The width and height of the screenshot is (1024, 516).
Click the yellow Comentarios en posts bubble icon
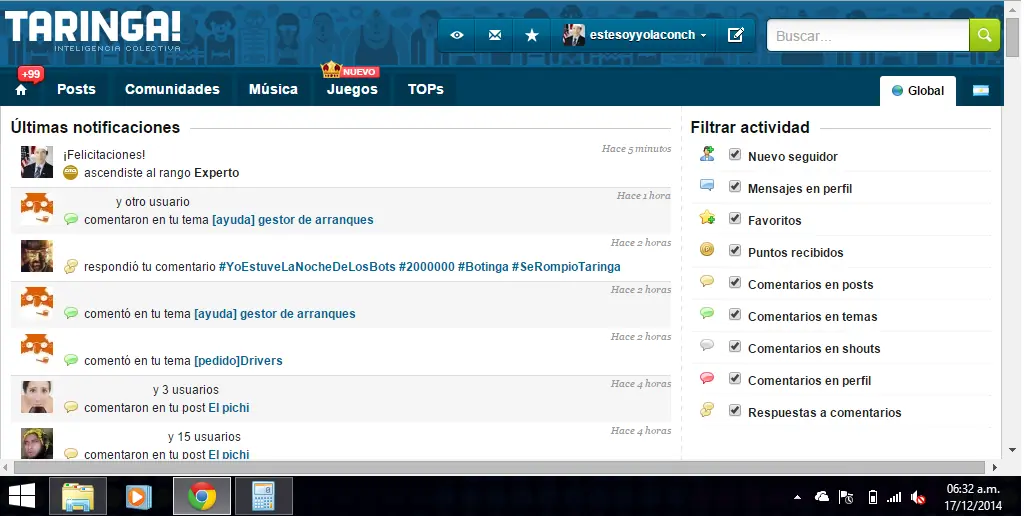click(x=707, y=282)
